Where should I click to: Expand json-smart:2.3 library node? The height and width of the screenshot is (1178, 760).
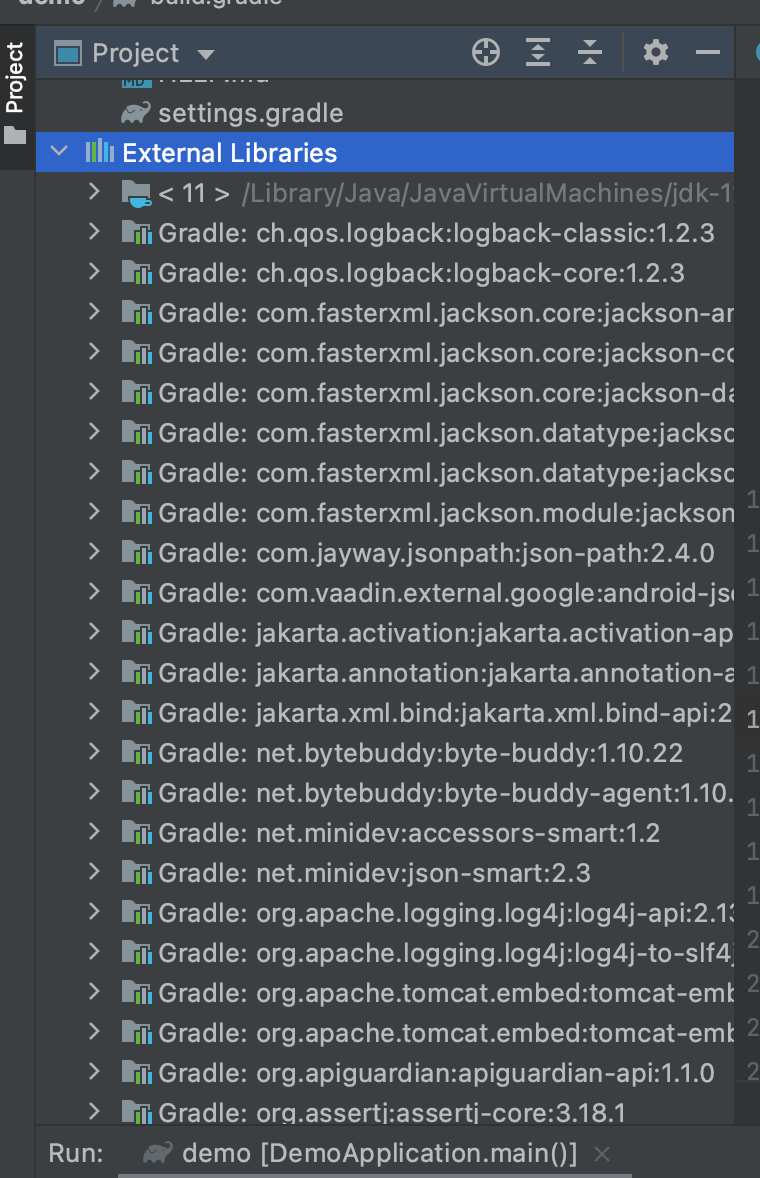[94, 871]
